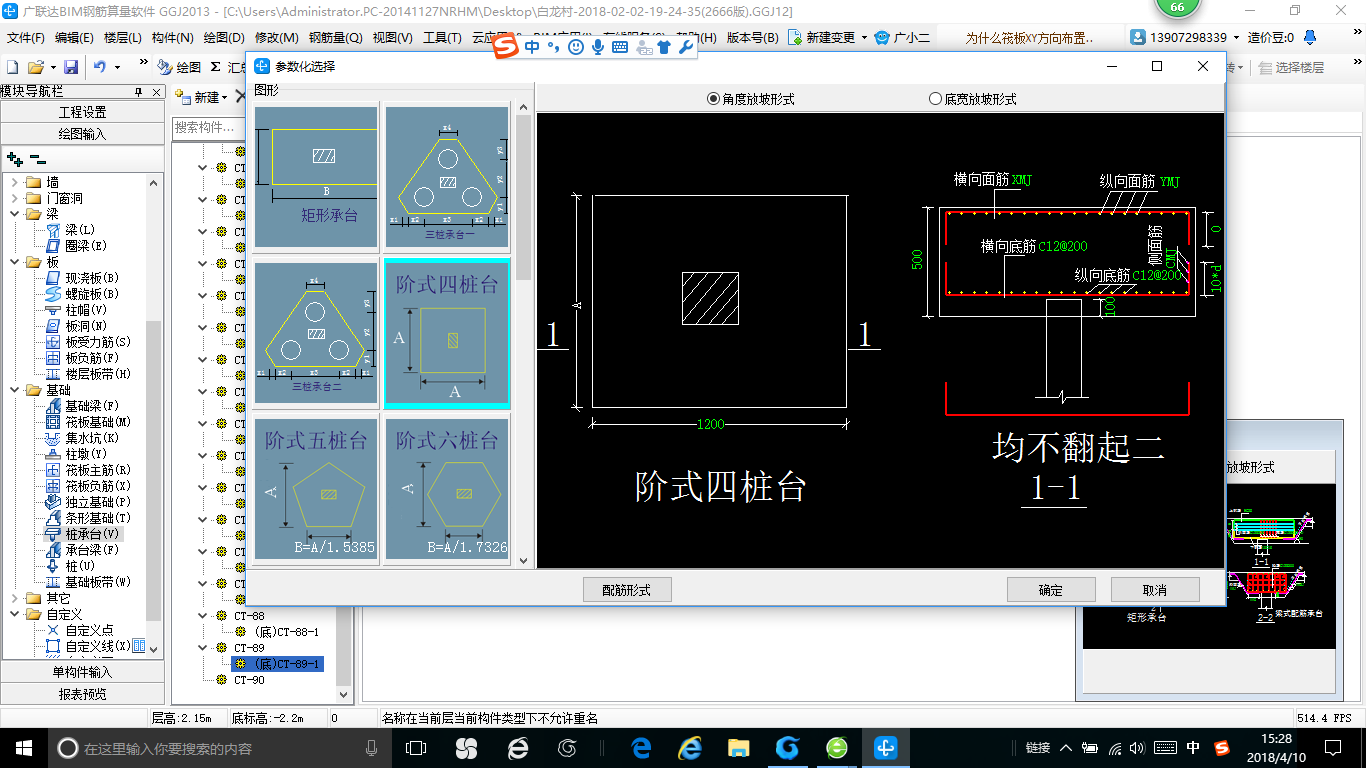The width and height of the screenshot is (1366, 768).
Task: Switch to 工程设置 navigation tab
Action: point(82,112)
